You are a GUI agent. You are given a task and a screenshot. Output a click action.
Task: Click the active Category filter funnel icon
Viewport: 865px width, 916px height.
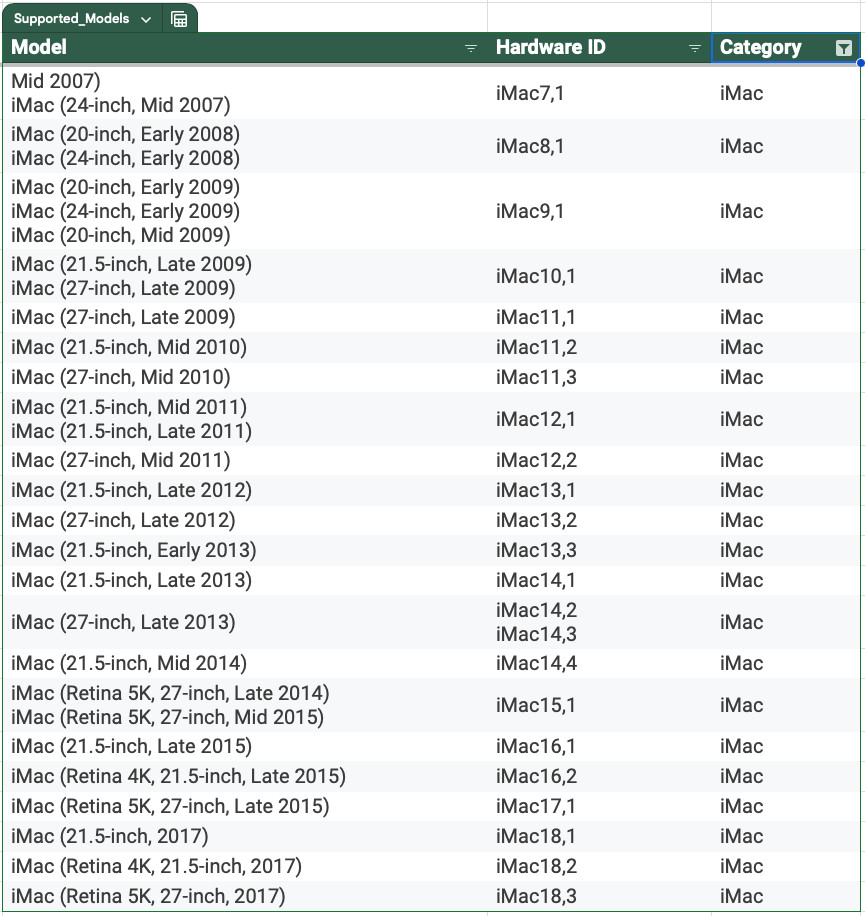(843, 48)
